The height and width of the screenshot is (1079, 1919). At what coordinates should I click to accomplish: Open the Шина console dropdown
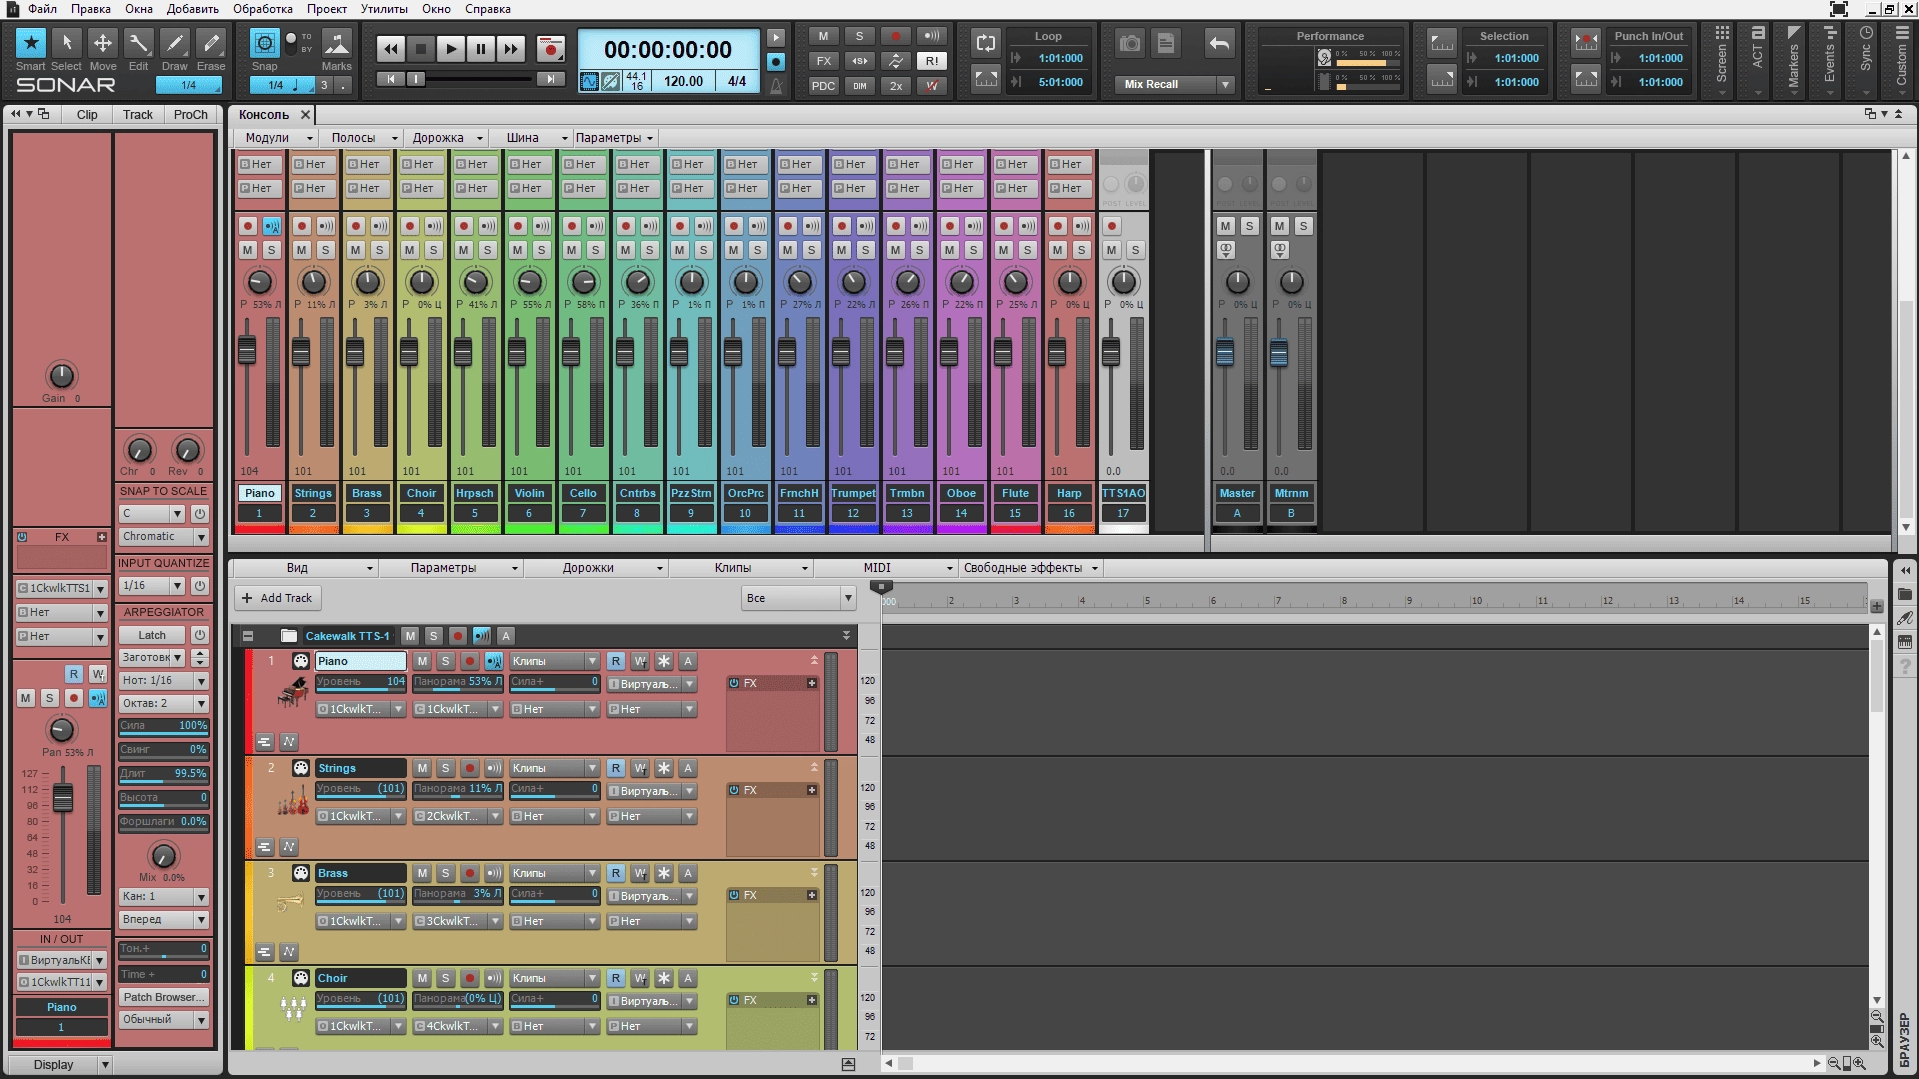pyautogui.click(x=535, y=138)
